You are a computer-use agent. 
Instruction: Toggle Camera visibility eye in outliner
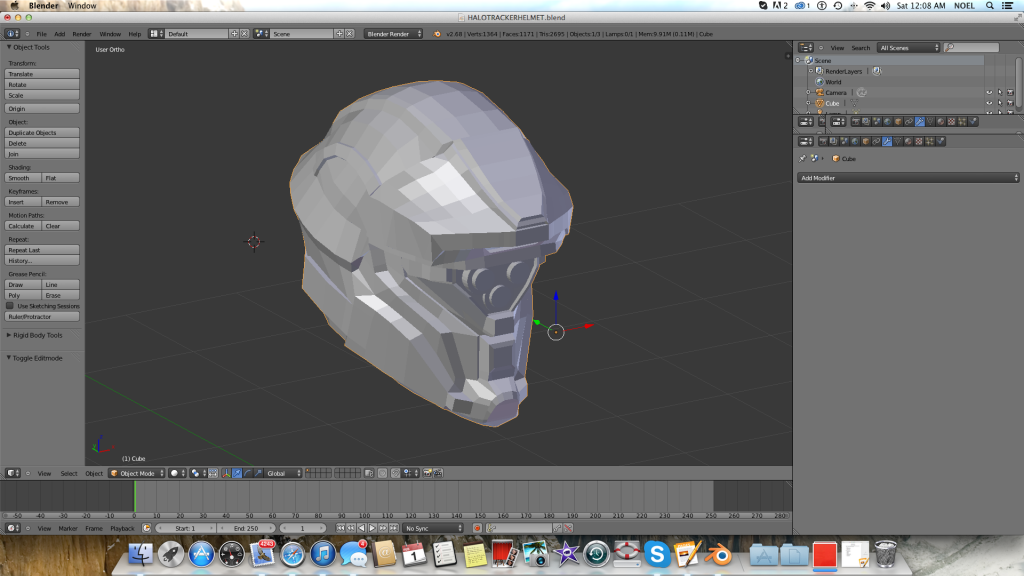[989, 93]
